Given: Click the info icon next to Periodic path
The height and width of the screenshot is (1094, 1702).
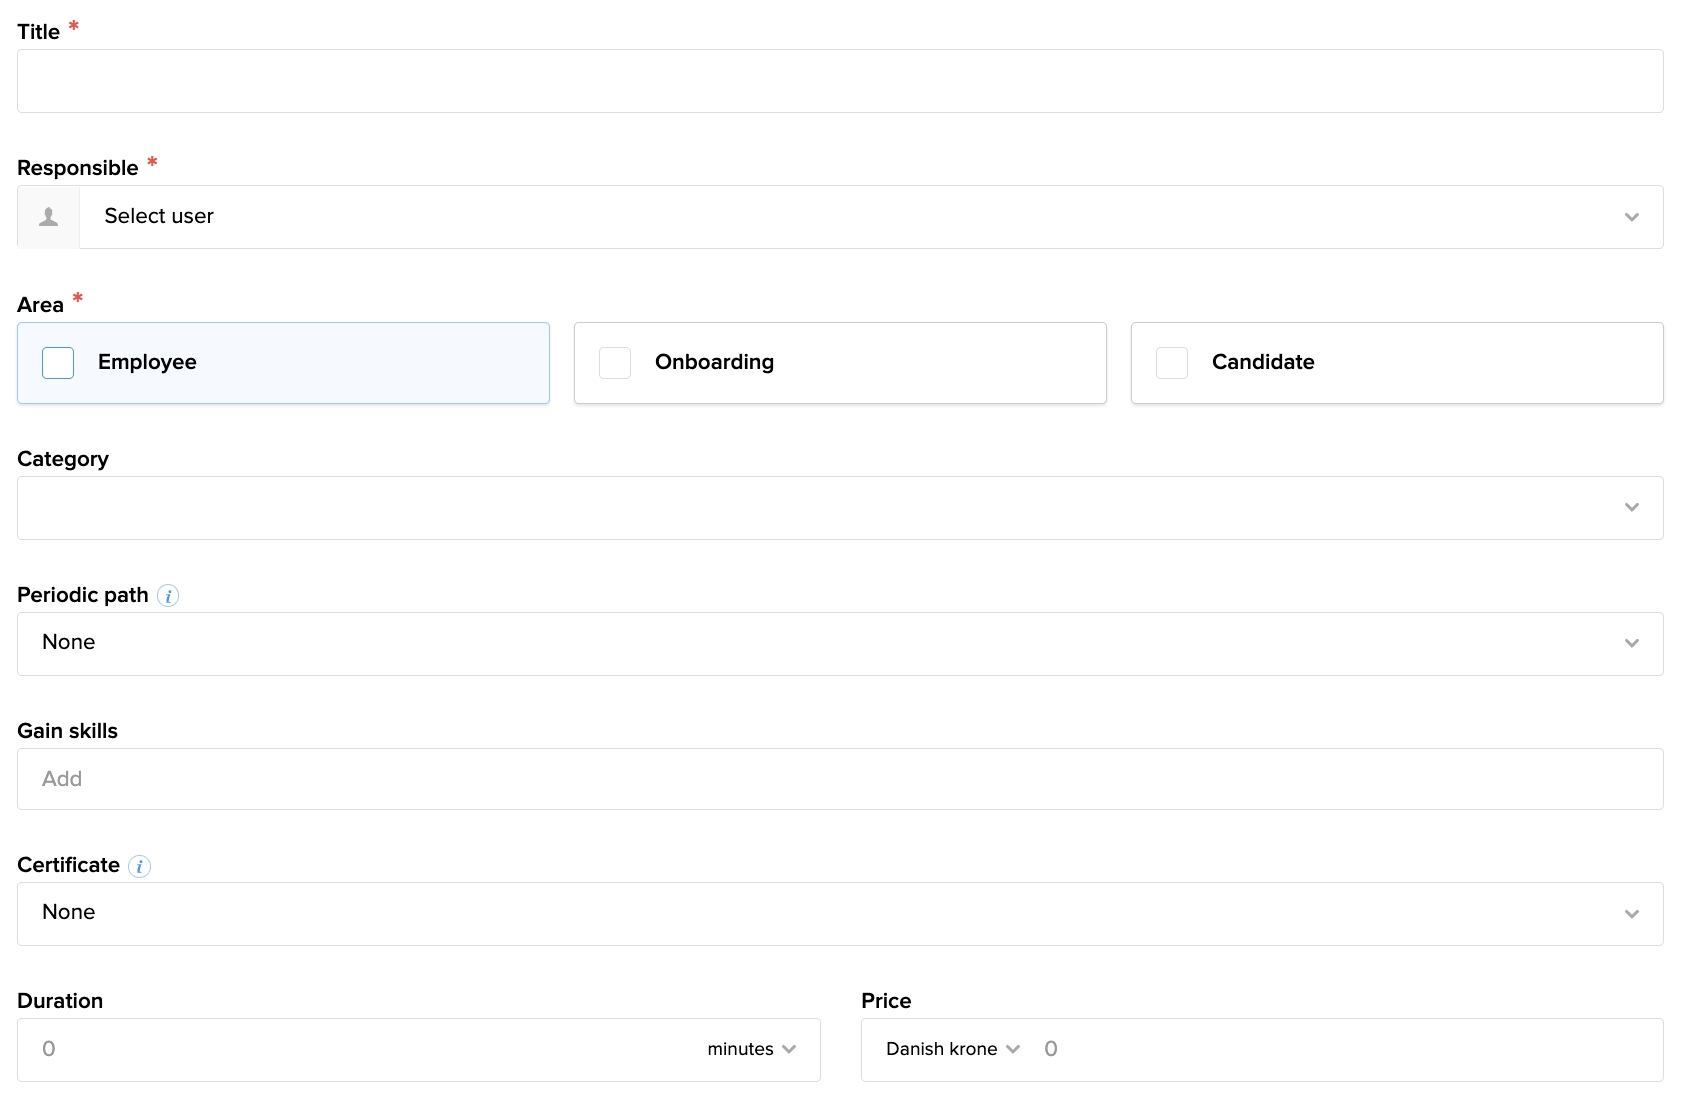Looking at the screenshot, I should pyautogui.click(x=168, y=595).
